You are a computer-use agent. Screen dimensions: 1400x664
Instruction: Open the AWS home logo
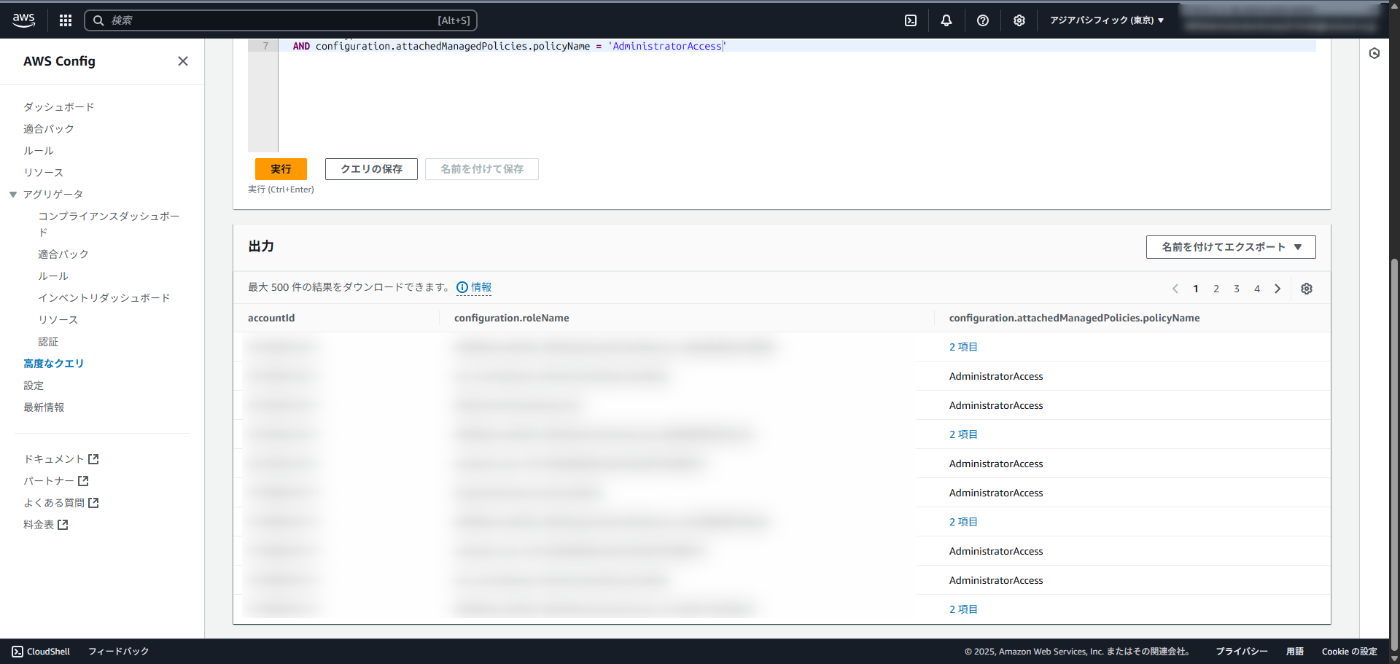pyautogui.click(x=24, y=19)
